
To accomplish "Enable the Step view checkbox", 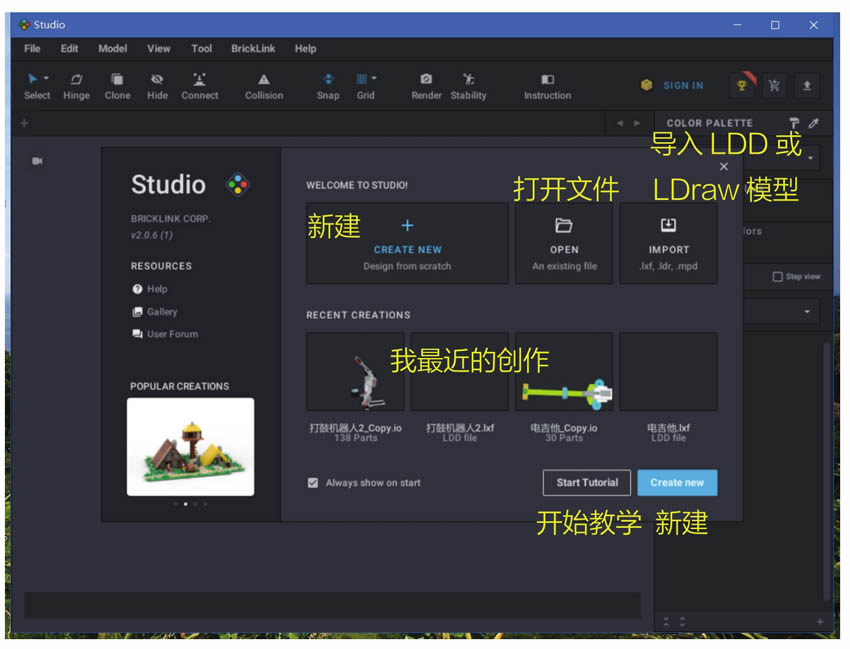I will coord(777,277).
